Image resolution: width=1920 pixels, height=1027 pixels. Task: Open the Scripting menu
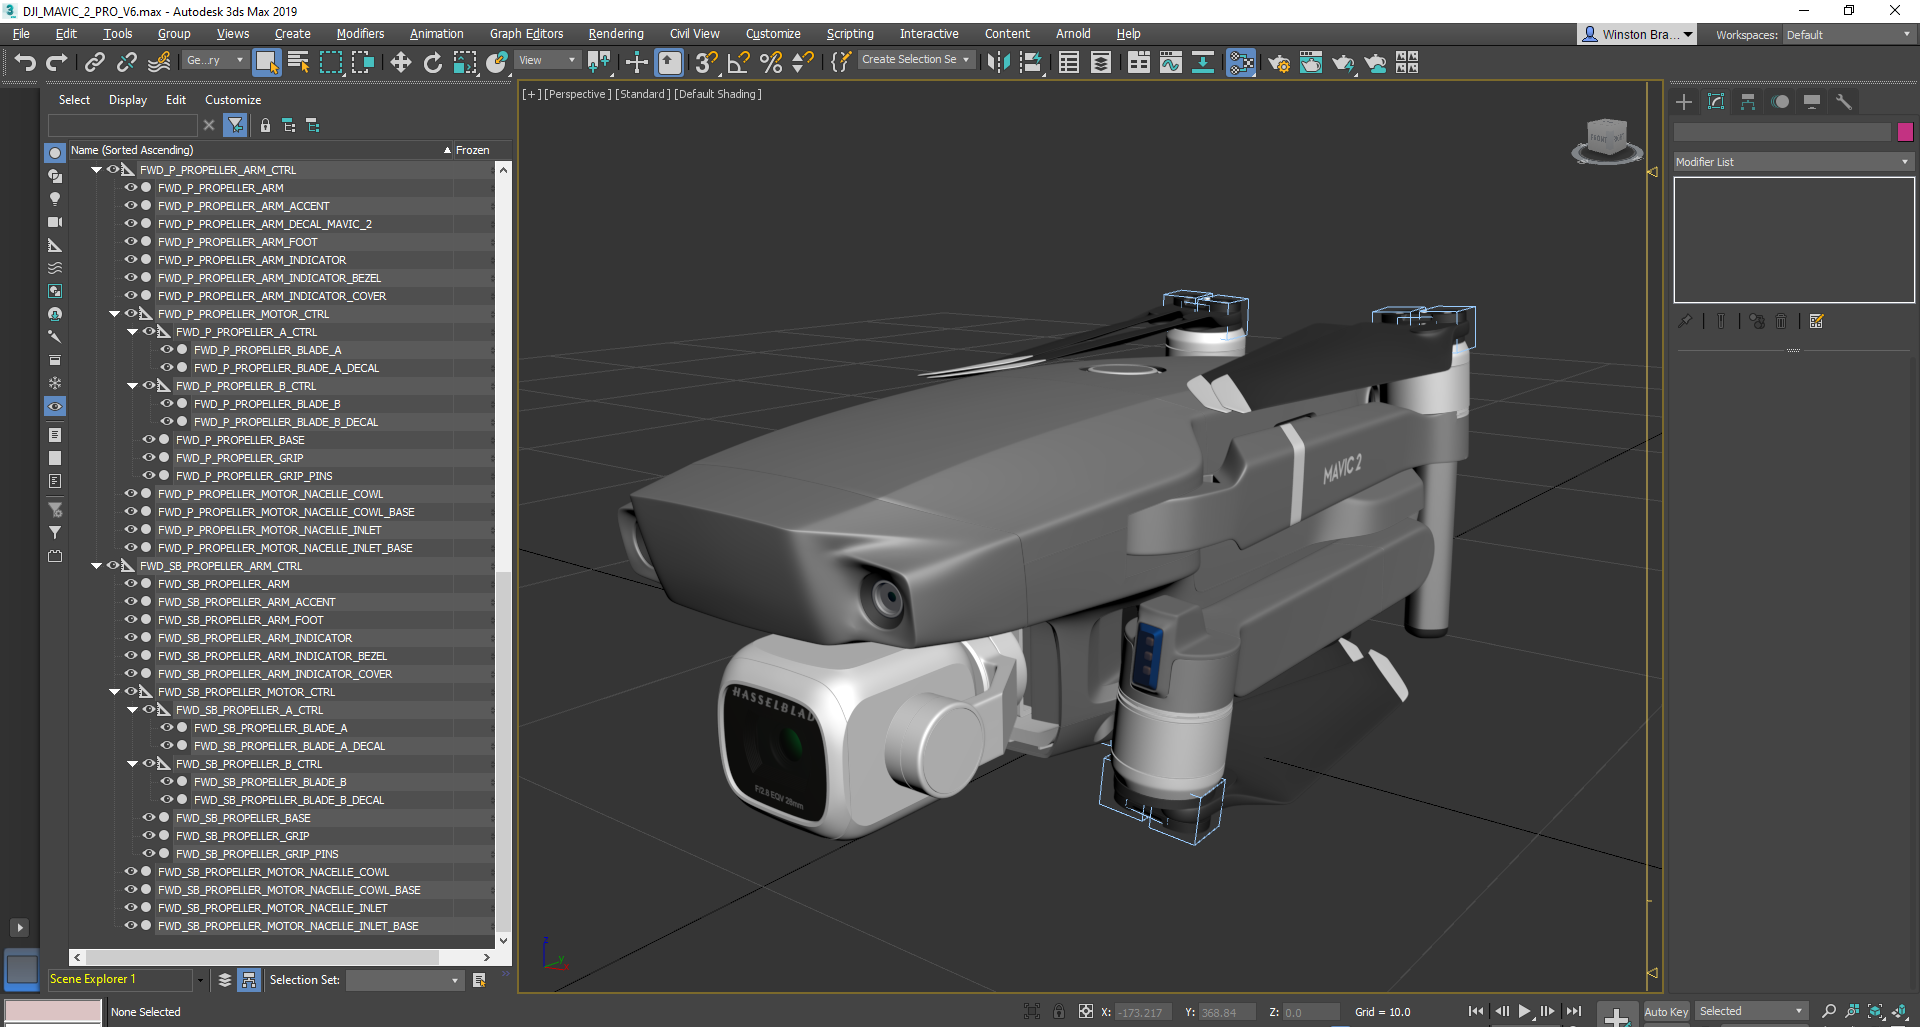click(x=850, y=34)
